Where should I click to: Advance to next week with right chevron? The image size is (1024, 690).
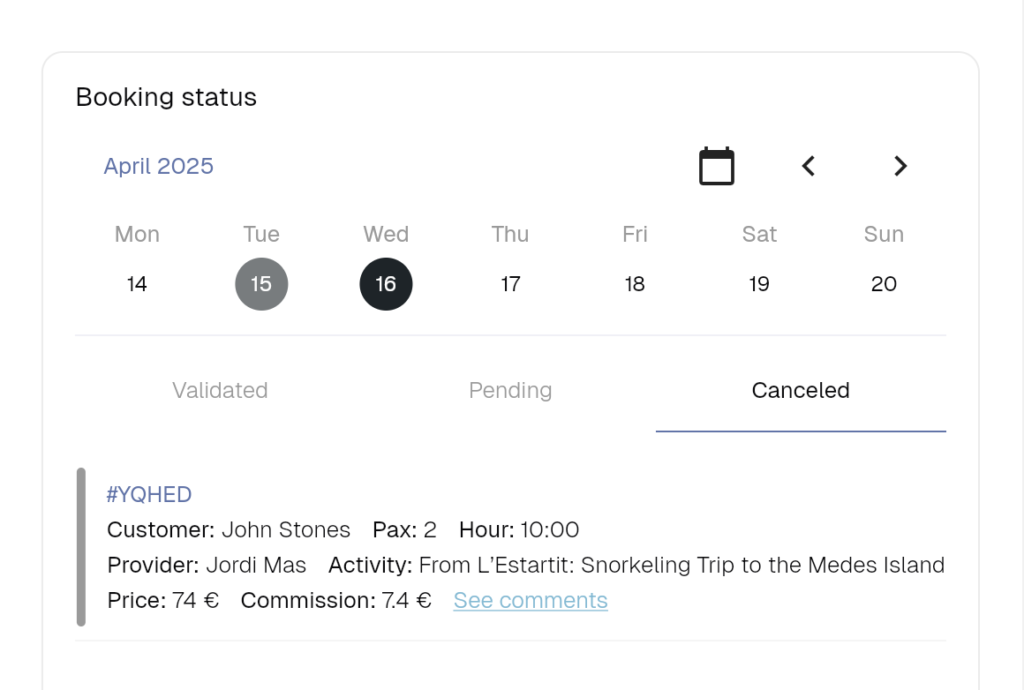pos(901,166)
